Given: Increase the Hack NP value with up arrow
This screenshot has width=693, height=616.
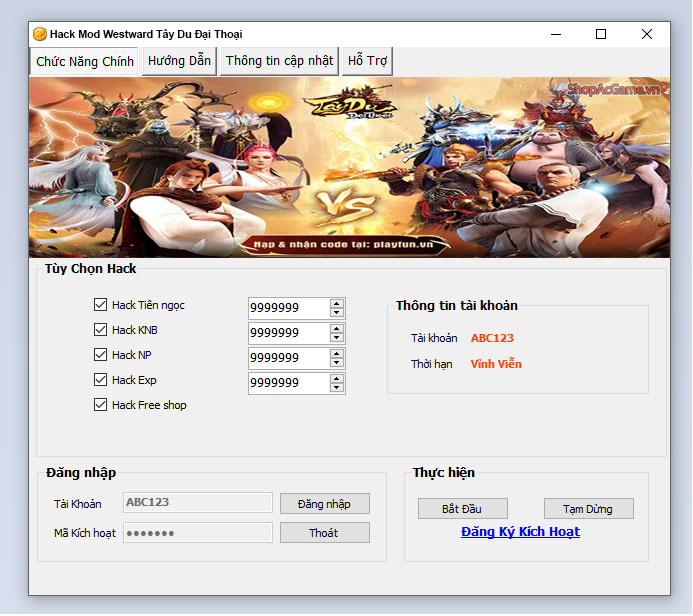Looking at the screenshot, I should [x=337, y=354].
